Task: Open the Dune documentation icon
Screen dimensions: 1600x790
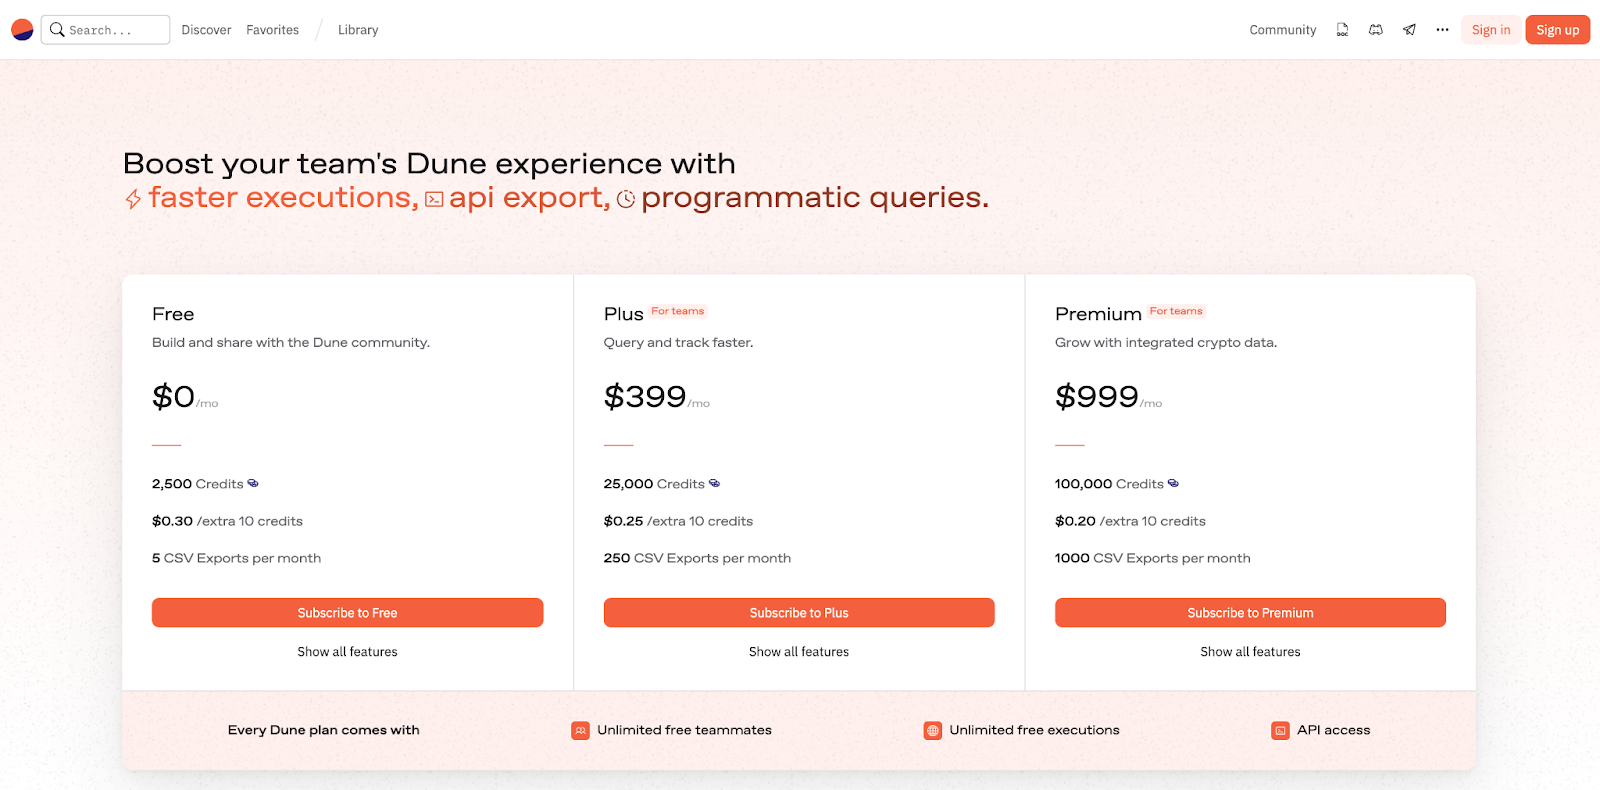Action: 1342,29
